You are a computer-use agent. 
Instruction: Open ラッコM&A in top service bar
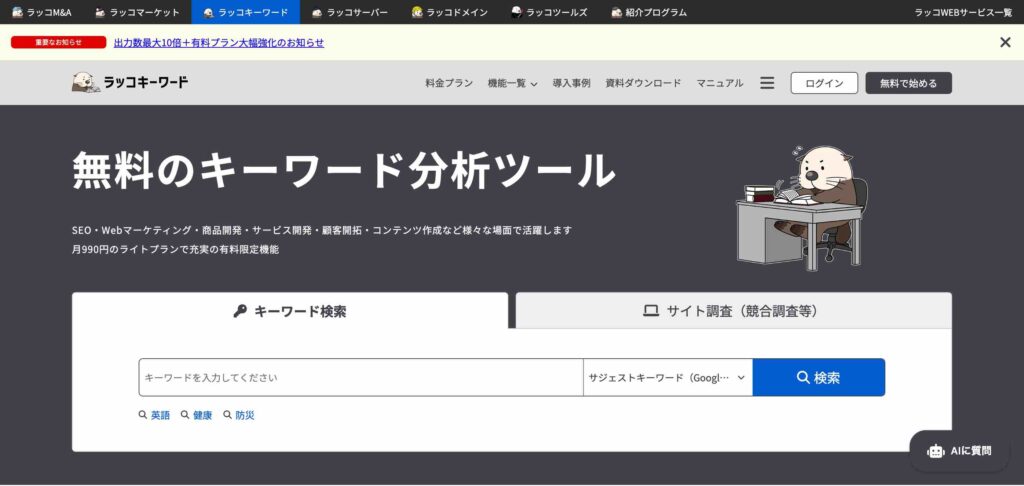tap(42, 12)
